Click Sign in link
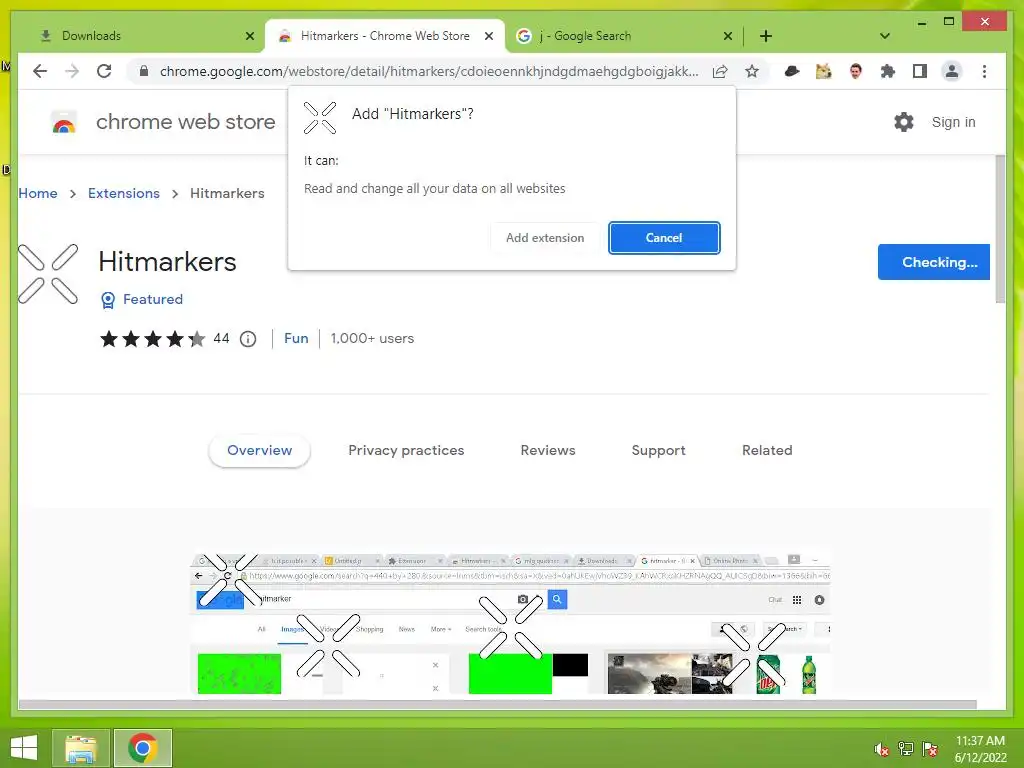The height and width of the screenshot is (768, 1024). click(x=953, y=122)
